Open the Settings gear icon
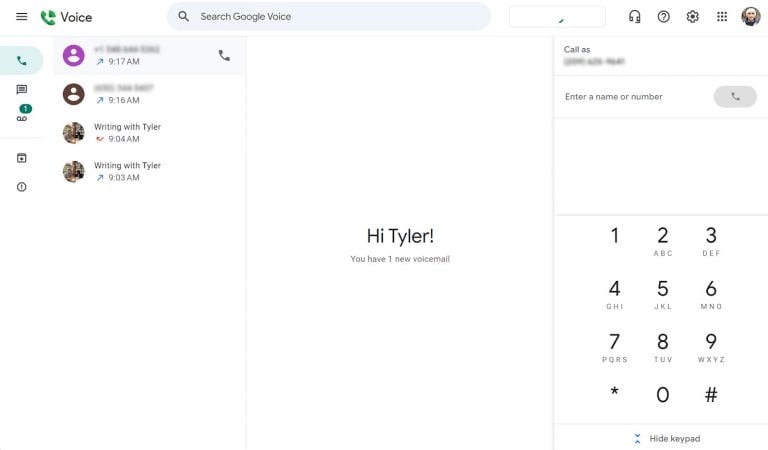The image size is (768, 450). pos(692,17)
